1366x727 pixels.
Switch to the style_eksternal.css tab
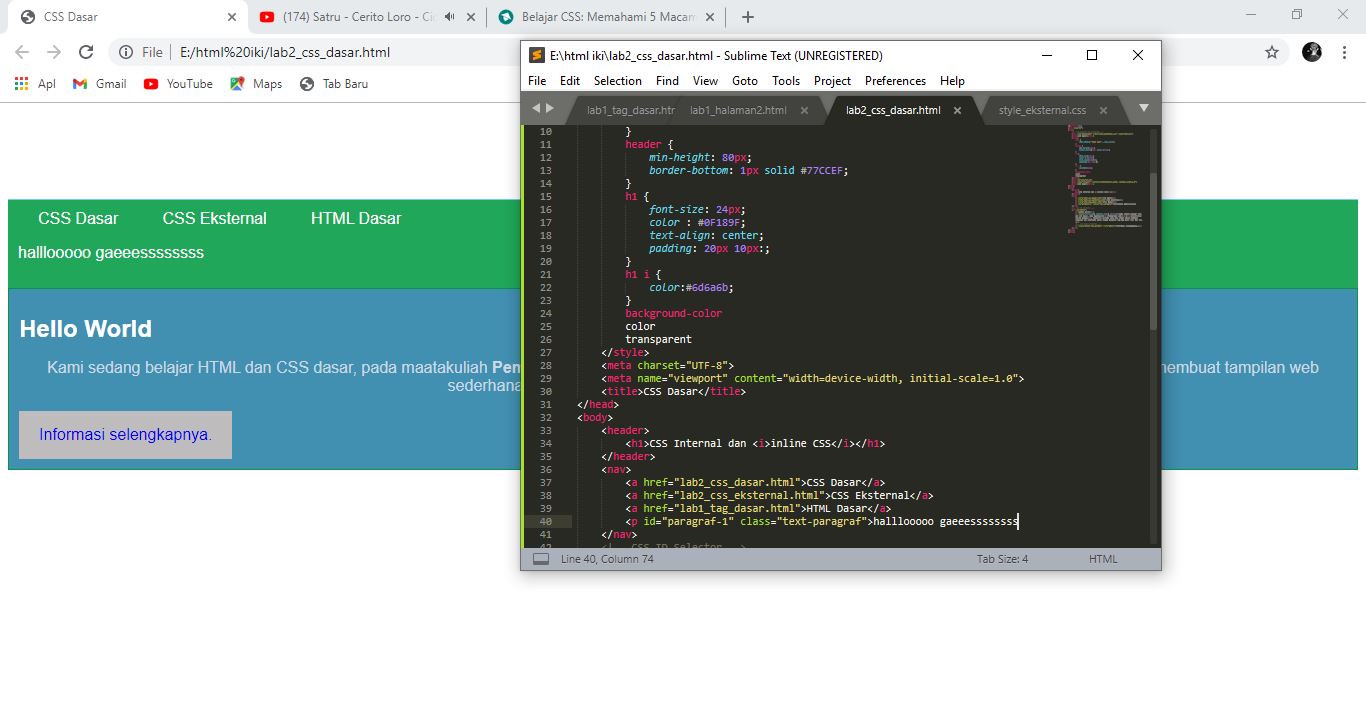pos(1043,112)
